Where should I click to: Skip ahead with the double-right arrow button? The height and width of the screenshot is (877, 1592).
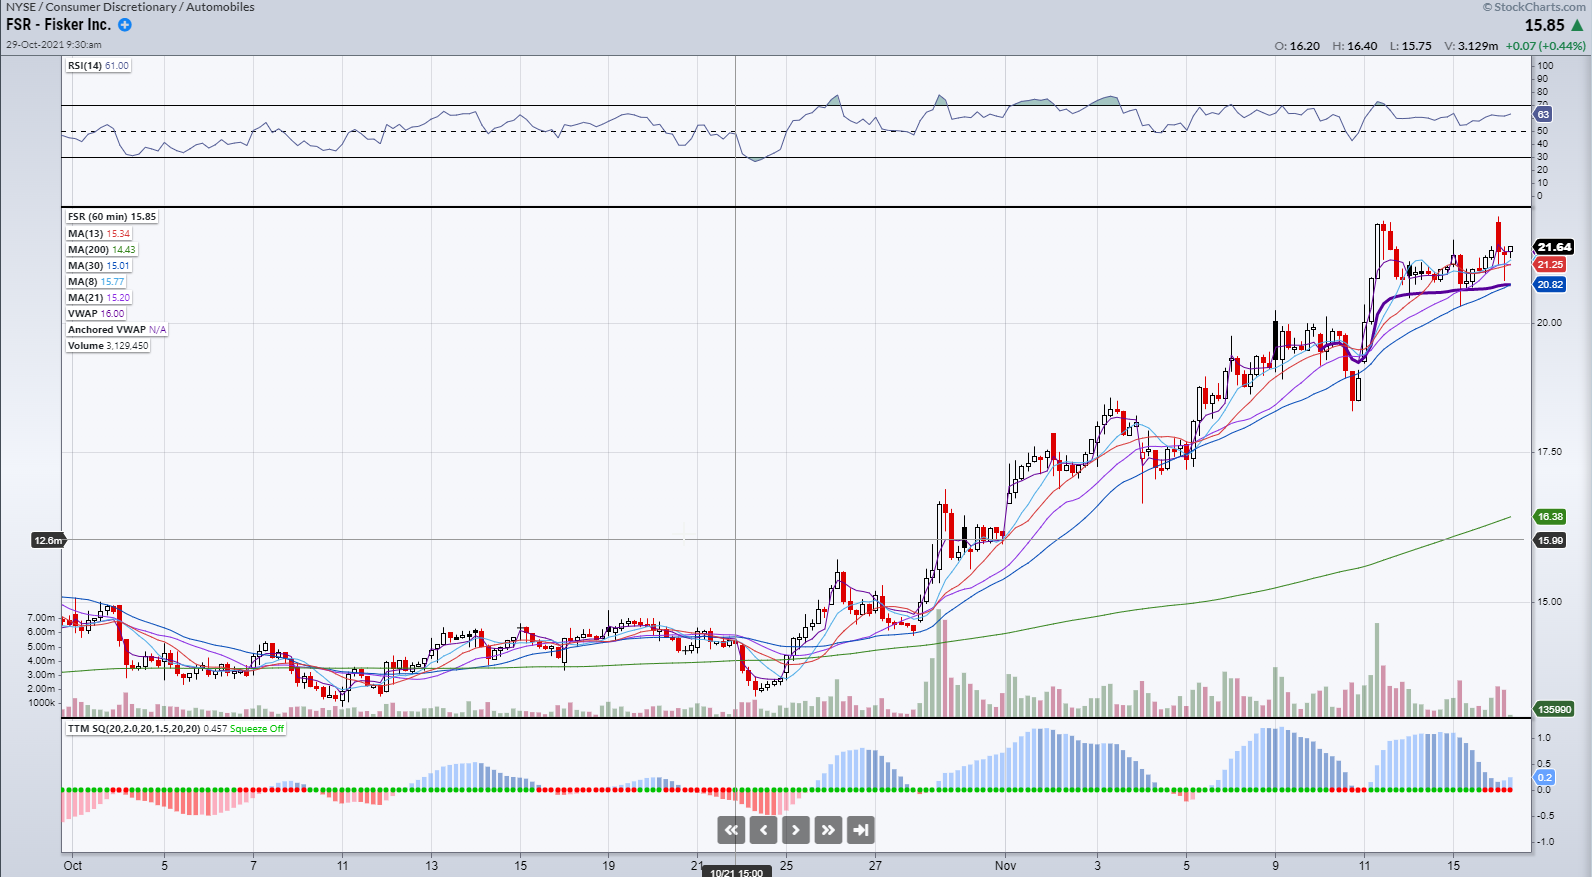[x=828, y=829]
